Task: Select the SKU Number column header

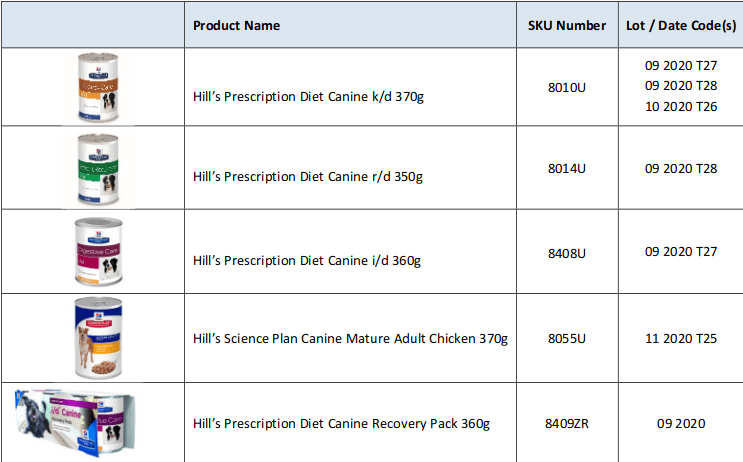Action: click(x=567, y=25)
